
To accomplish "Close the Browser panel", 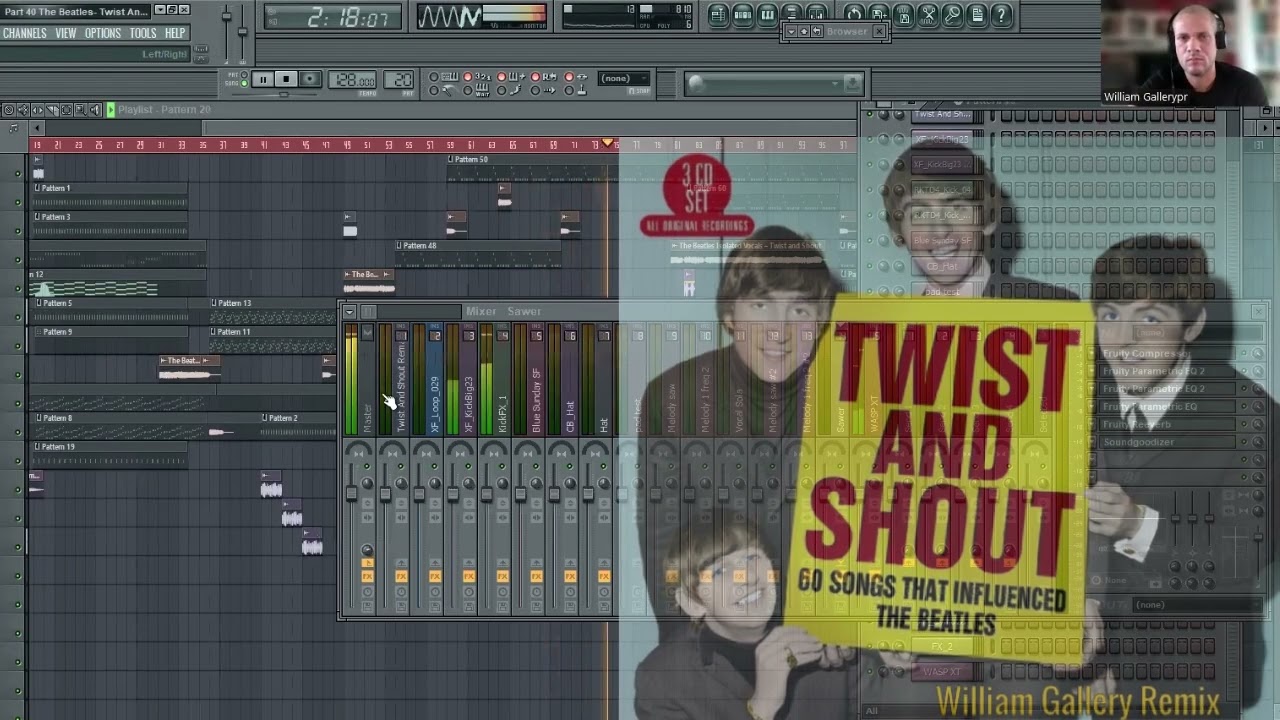I will [879, 32].
